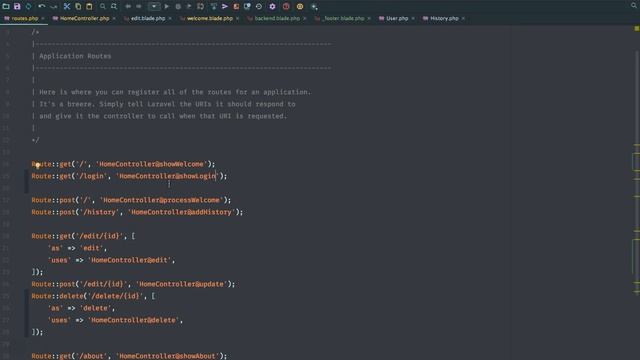This screenshot has width=640, height=360.
Task: Click the Redo arrow icon
Action: 53,7
